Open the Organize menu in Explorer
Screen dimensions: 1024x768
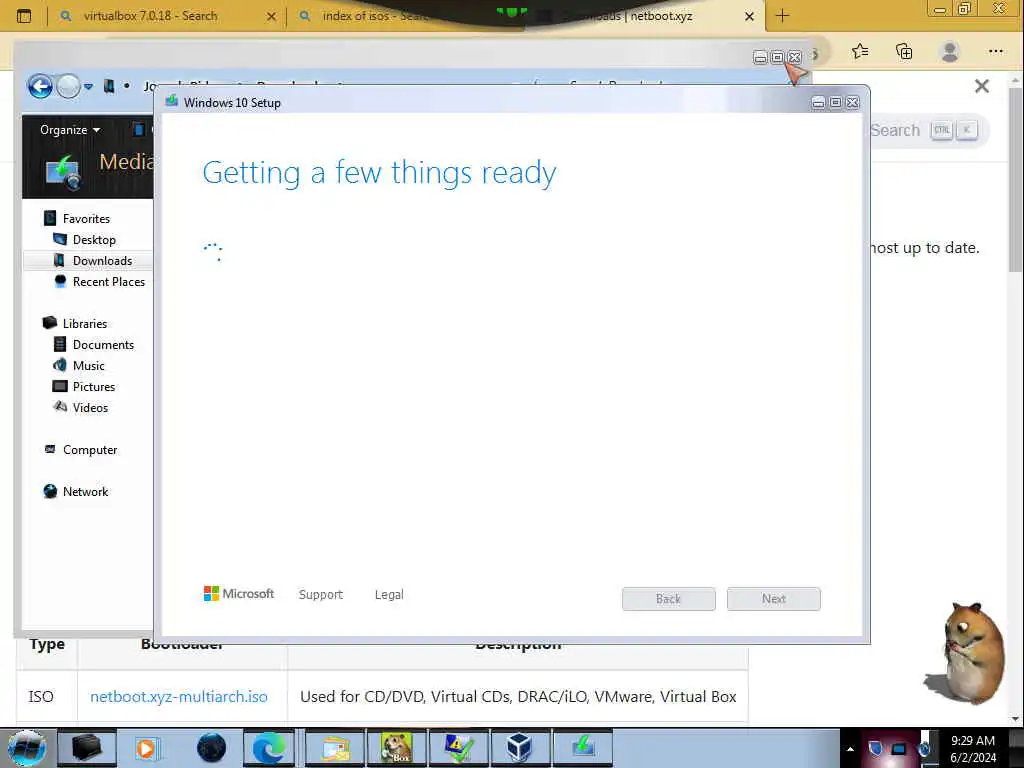pyautogui.click(x=70, y=130)
